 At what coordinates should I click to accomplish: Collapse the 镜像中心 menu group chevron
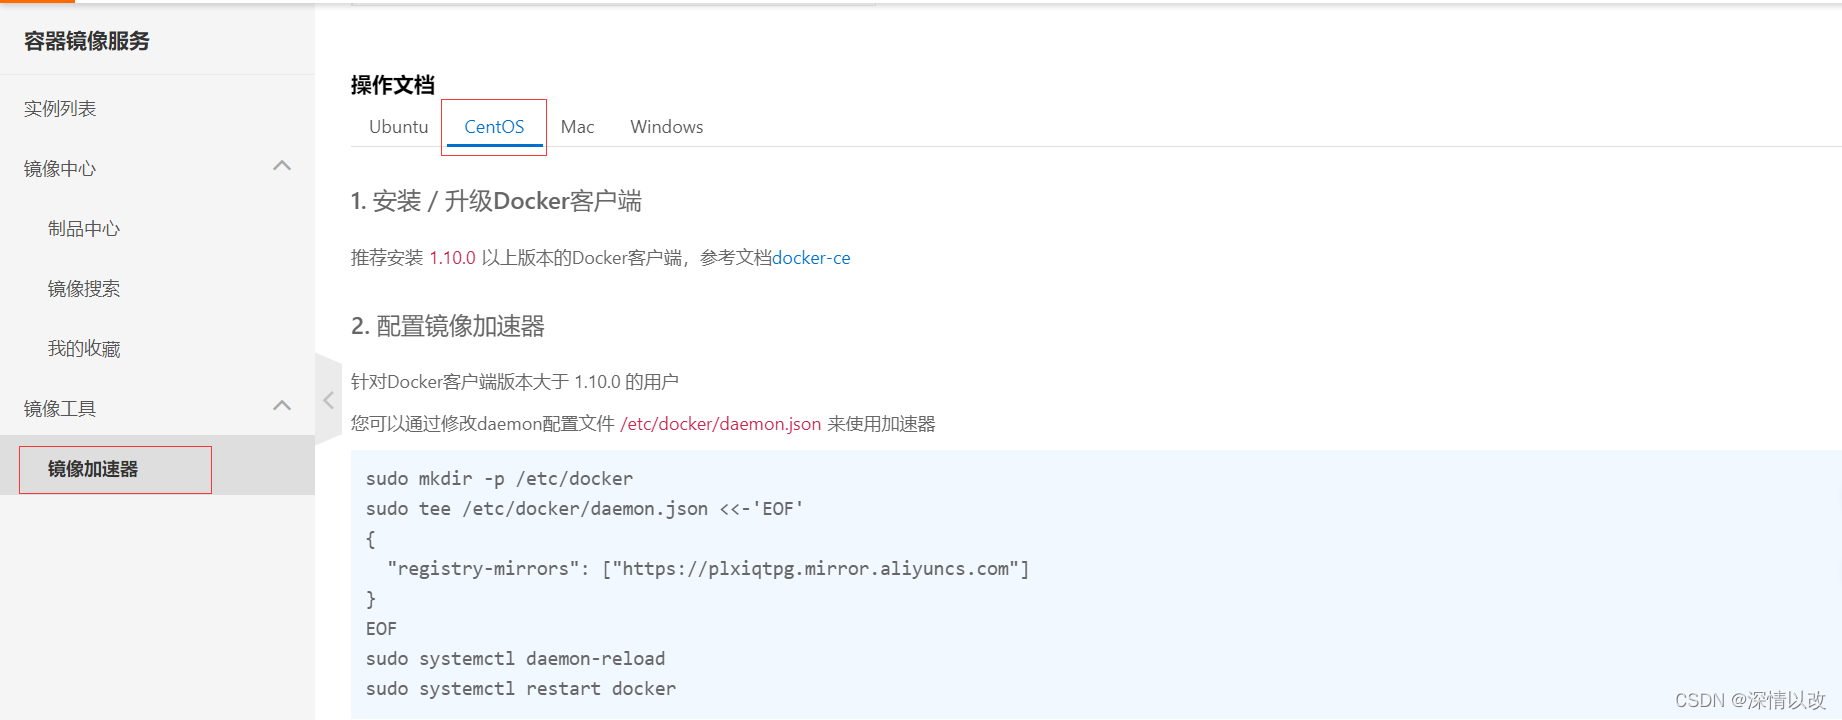coord(282,166)
